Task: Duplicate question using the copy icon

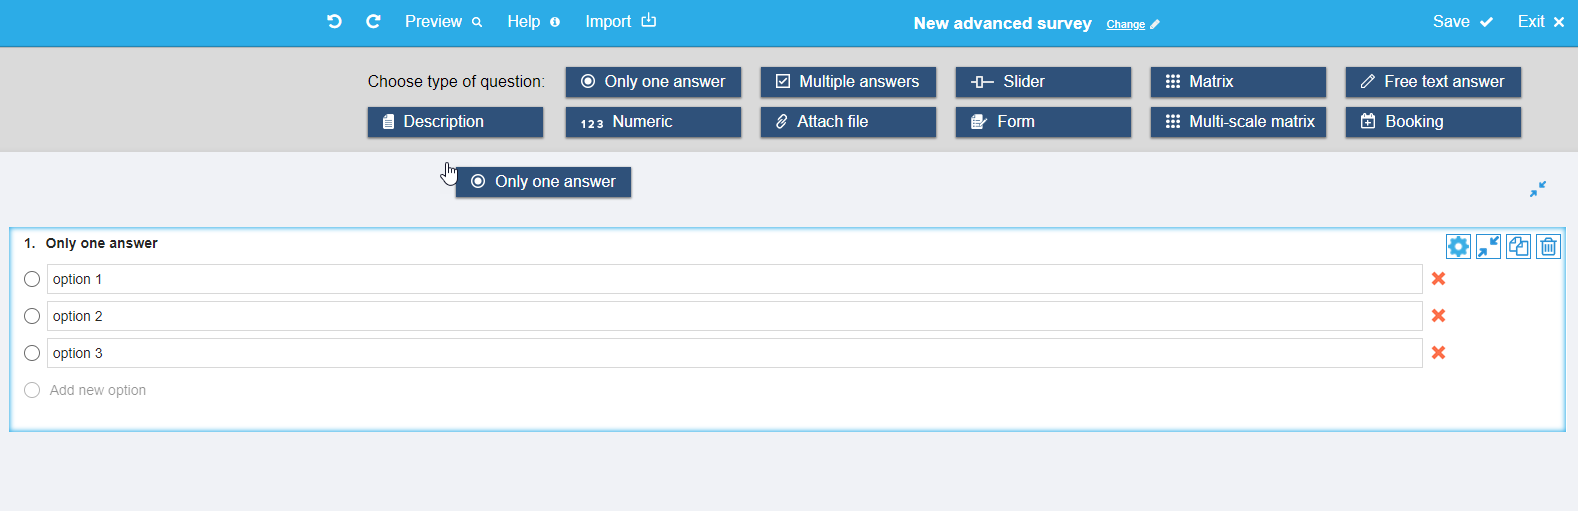Action: click(1518, 246)
